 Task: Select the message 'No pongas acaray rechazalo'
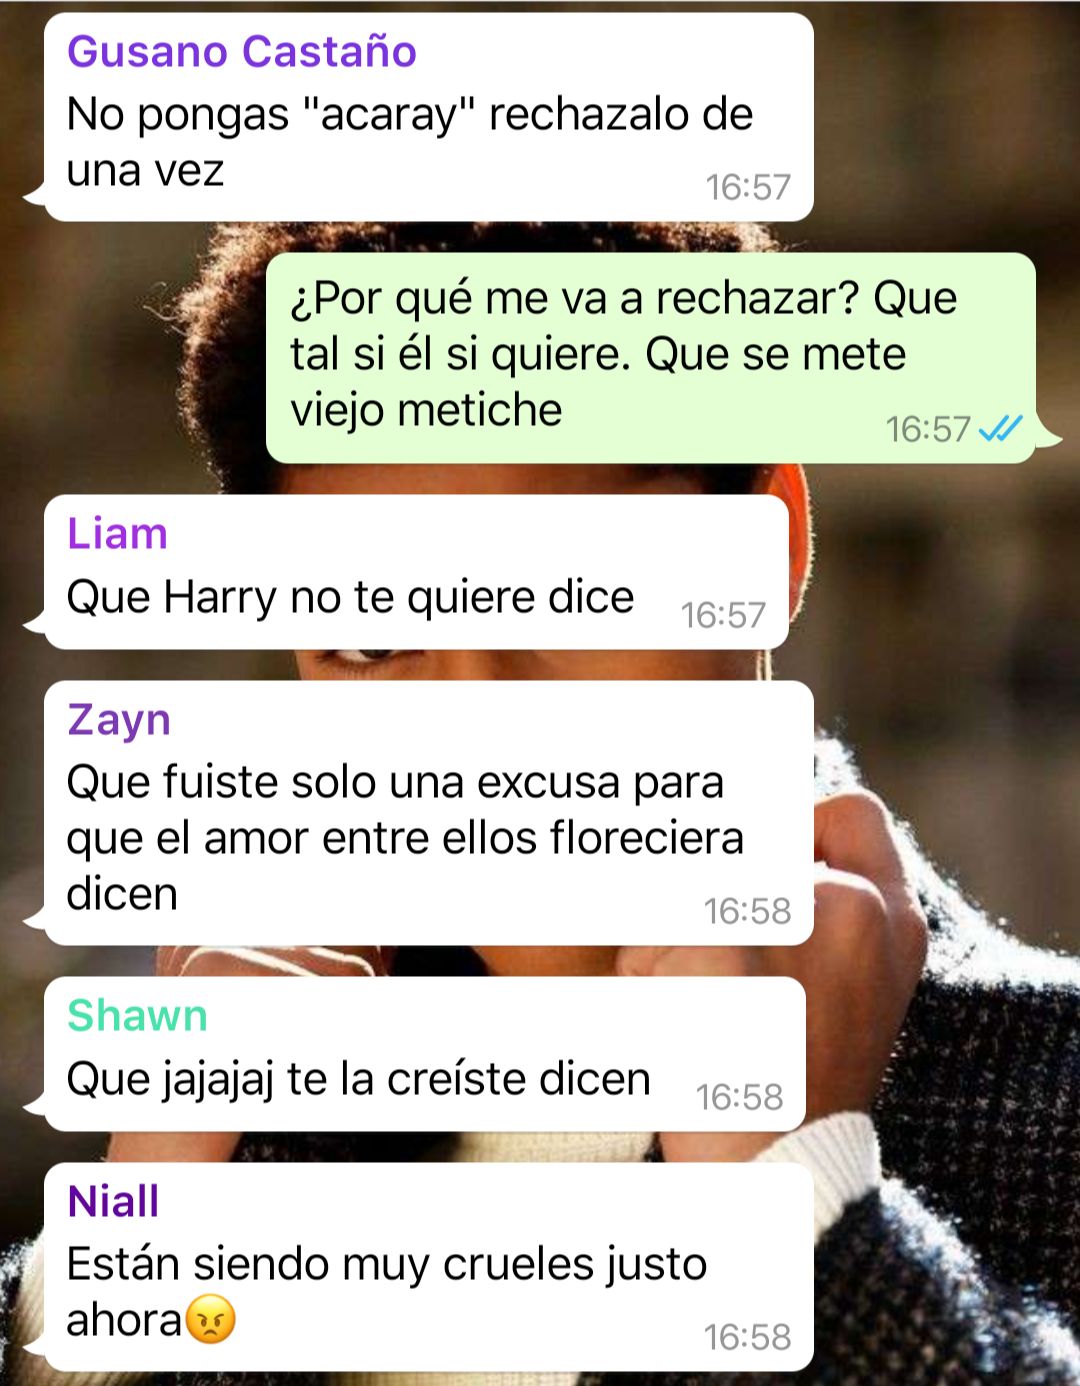pos(428,117)
